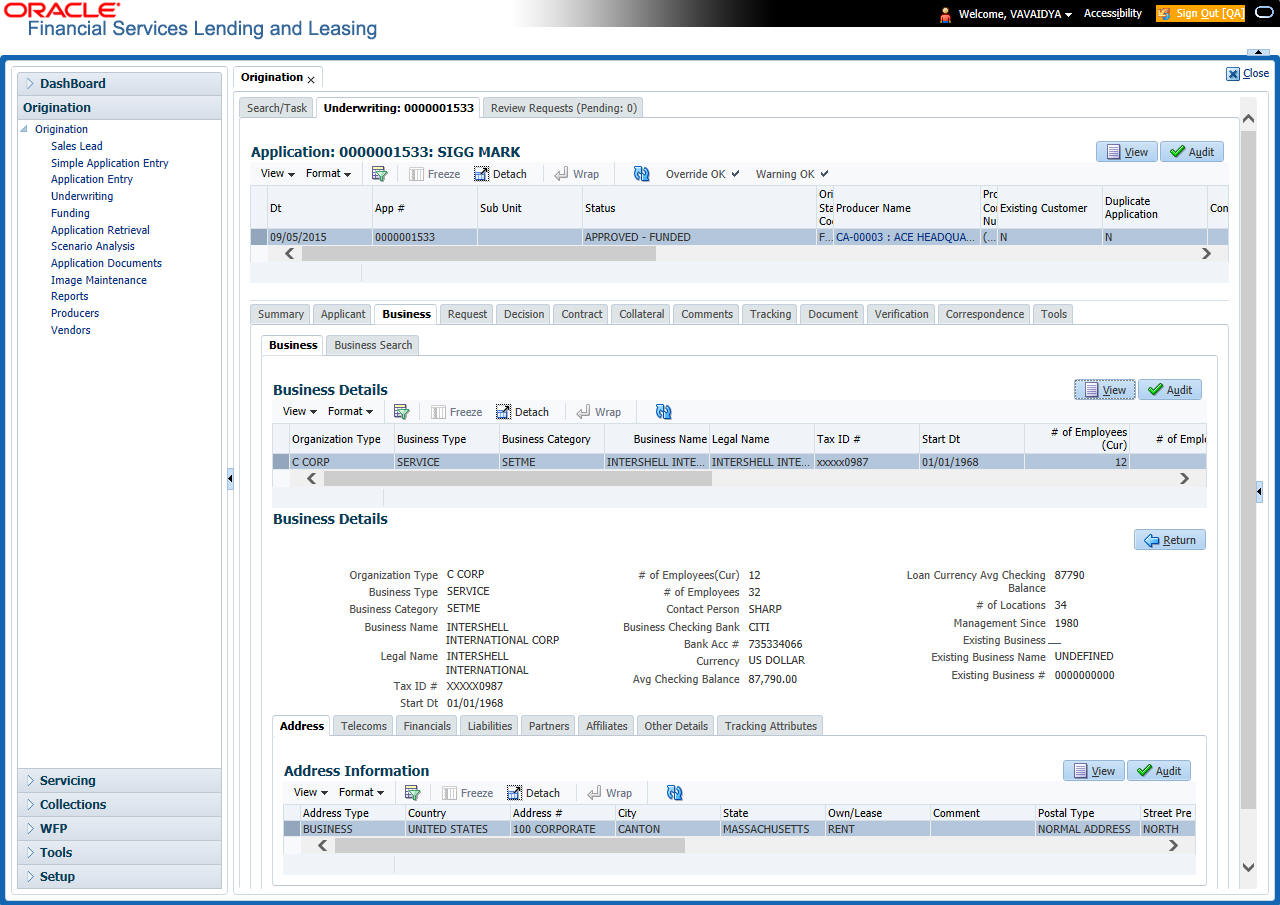Switch to the Applicant tab
Screen dimensions: 1280x905
(343, 314)
